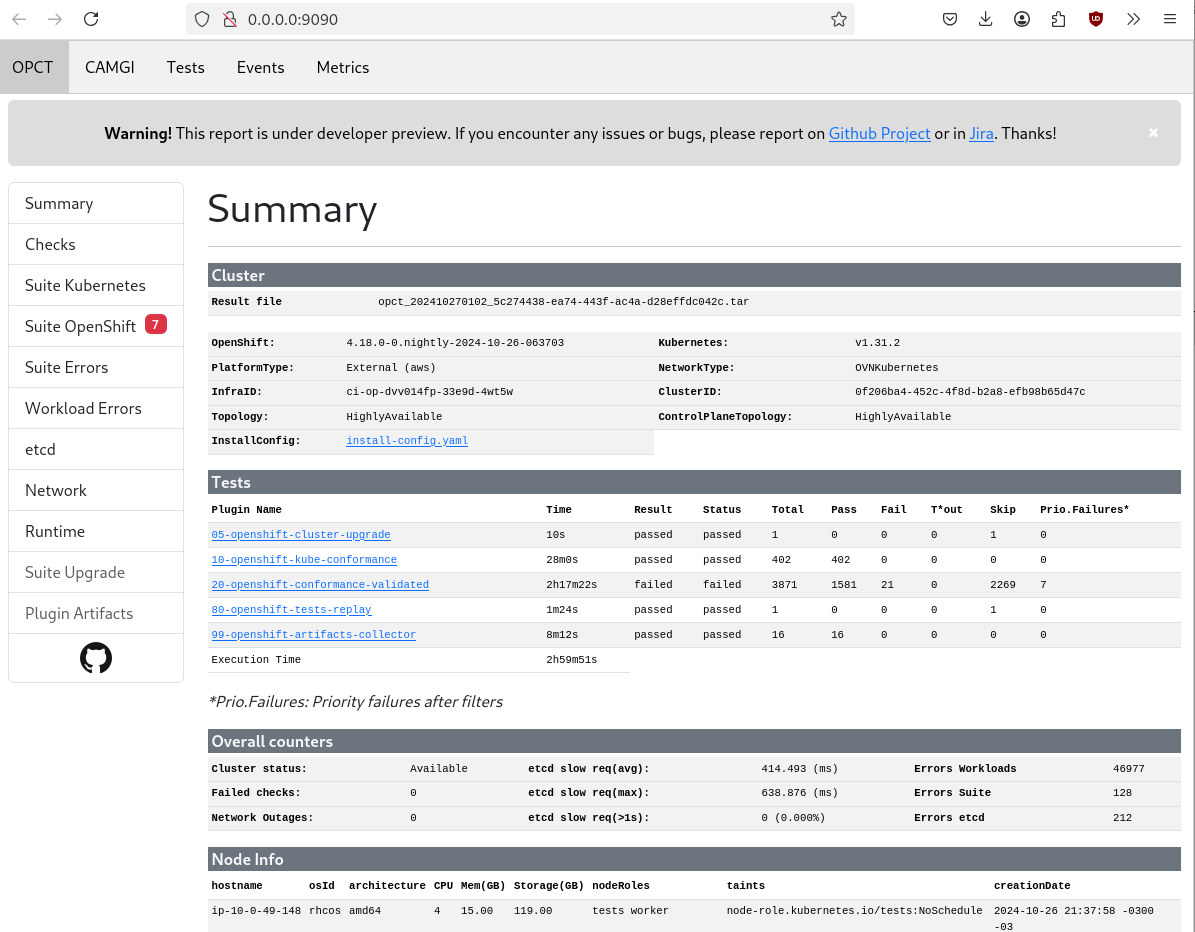Click the Skip value 2269
The image size is (1195, 932).
(1003, 585)
